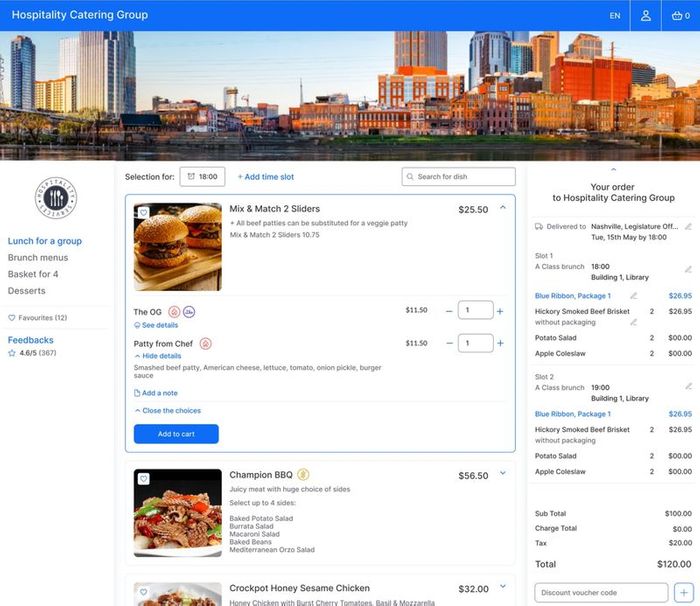Click The OG blue preparation-time icon
This screenshot has height=606, width=700.
tap(189, 312)
